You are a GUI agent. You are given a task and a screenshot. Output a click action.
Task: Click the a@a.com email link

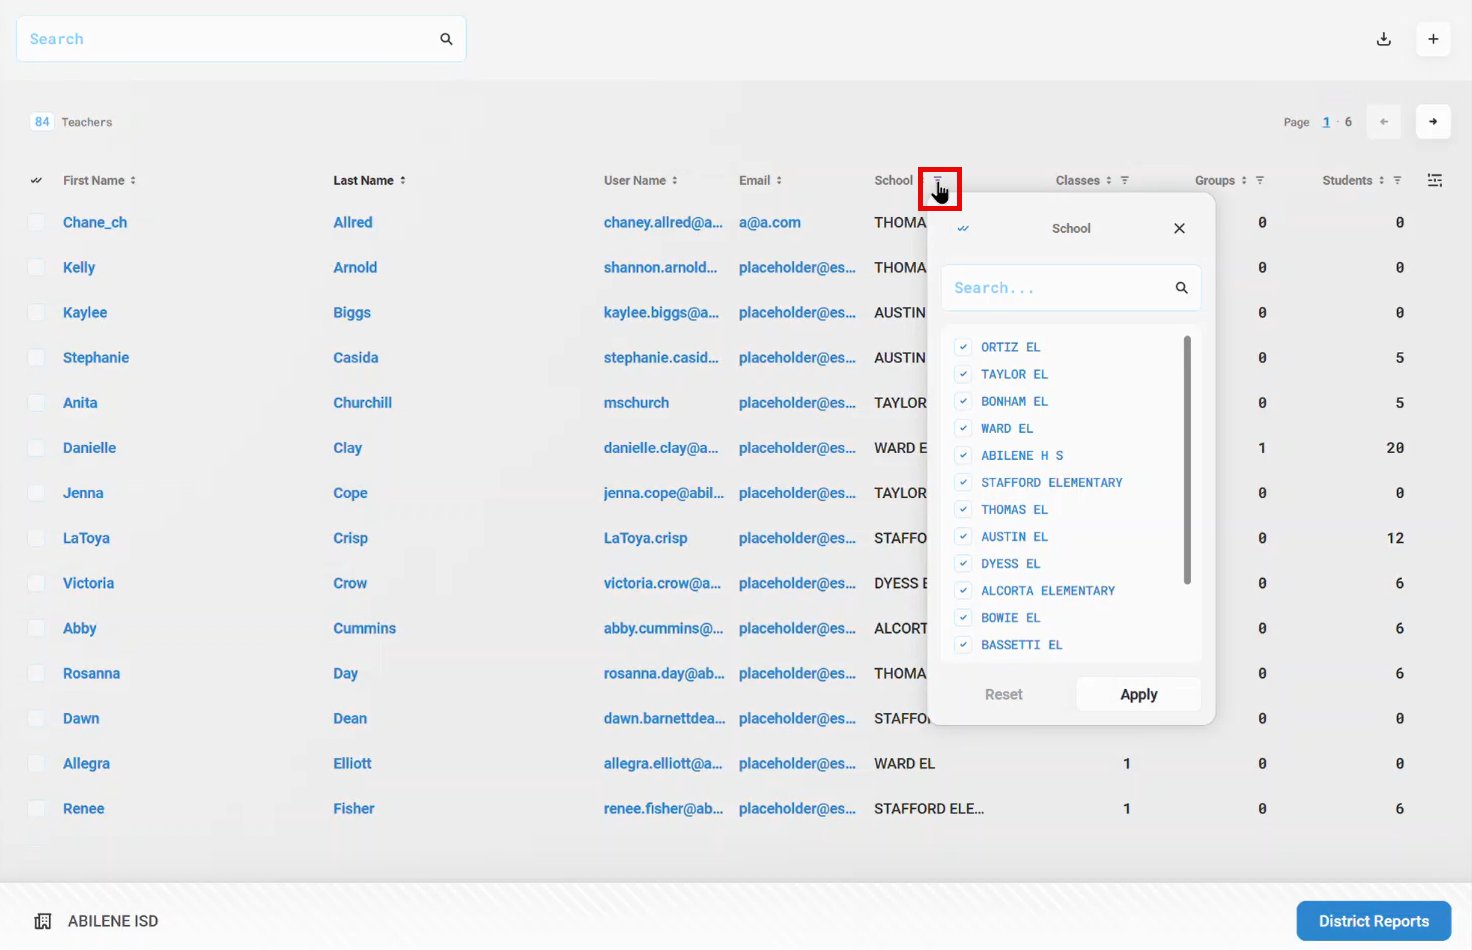coord(770,222)
